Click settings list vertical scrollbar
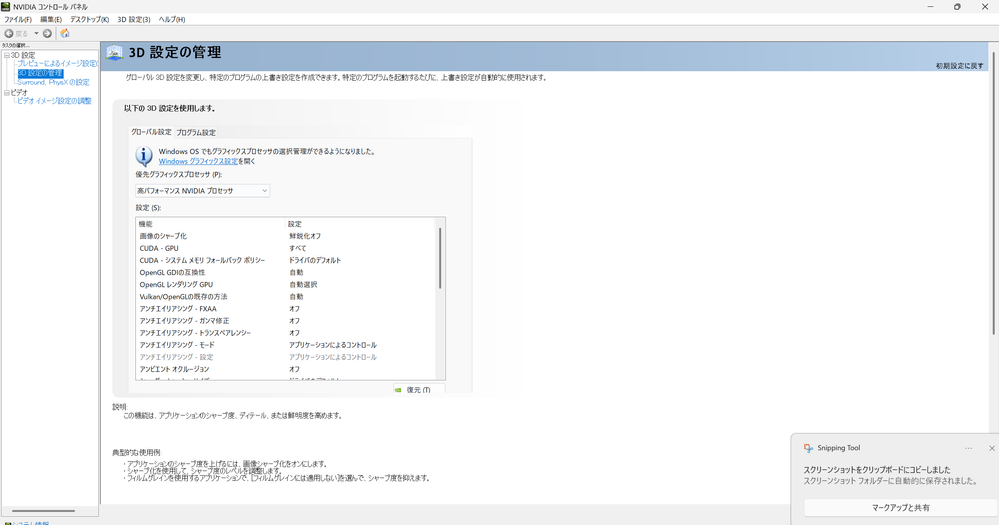Image resolution: width=999 pixels, height=525 pixels. point(440,259)
